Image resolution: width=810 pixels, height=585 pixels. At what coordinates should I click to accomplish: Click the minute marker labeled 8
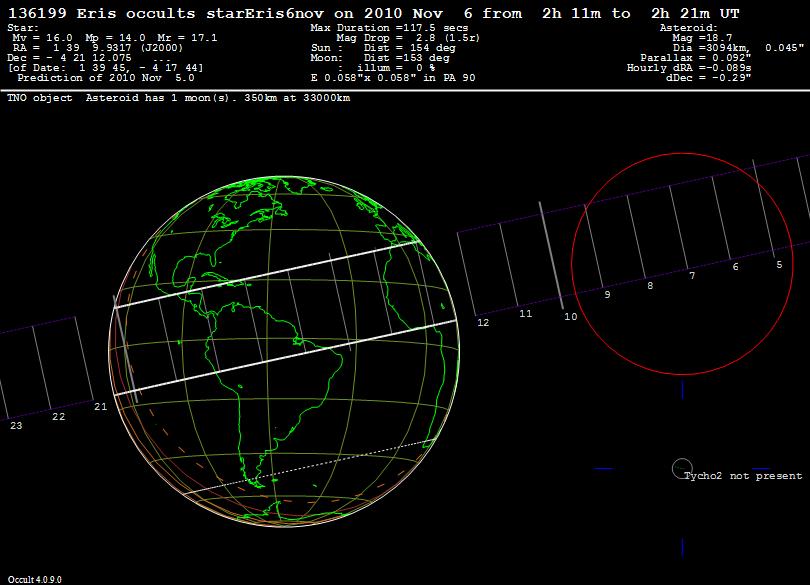[x=650, y=285]
